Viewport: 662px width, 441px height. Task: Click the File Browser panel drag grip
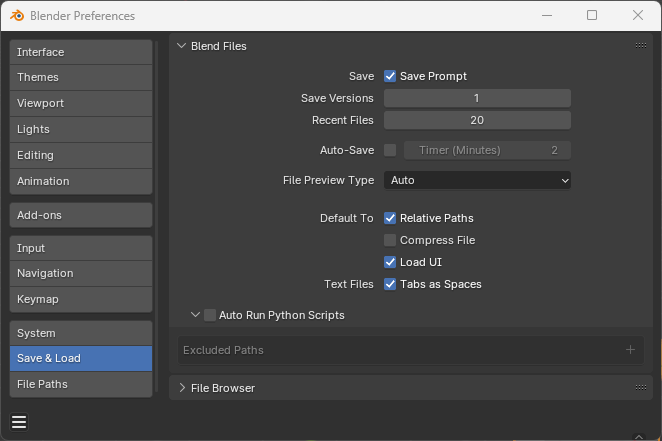click(x=641, y=387)
